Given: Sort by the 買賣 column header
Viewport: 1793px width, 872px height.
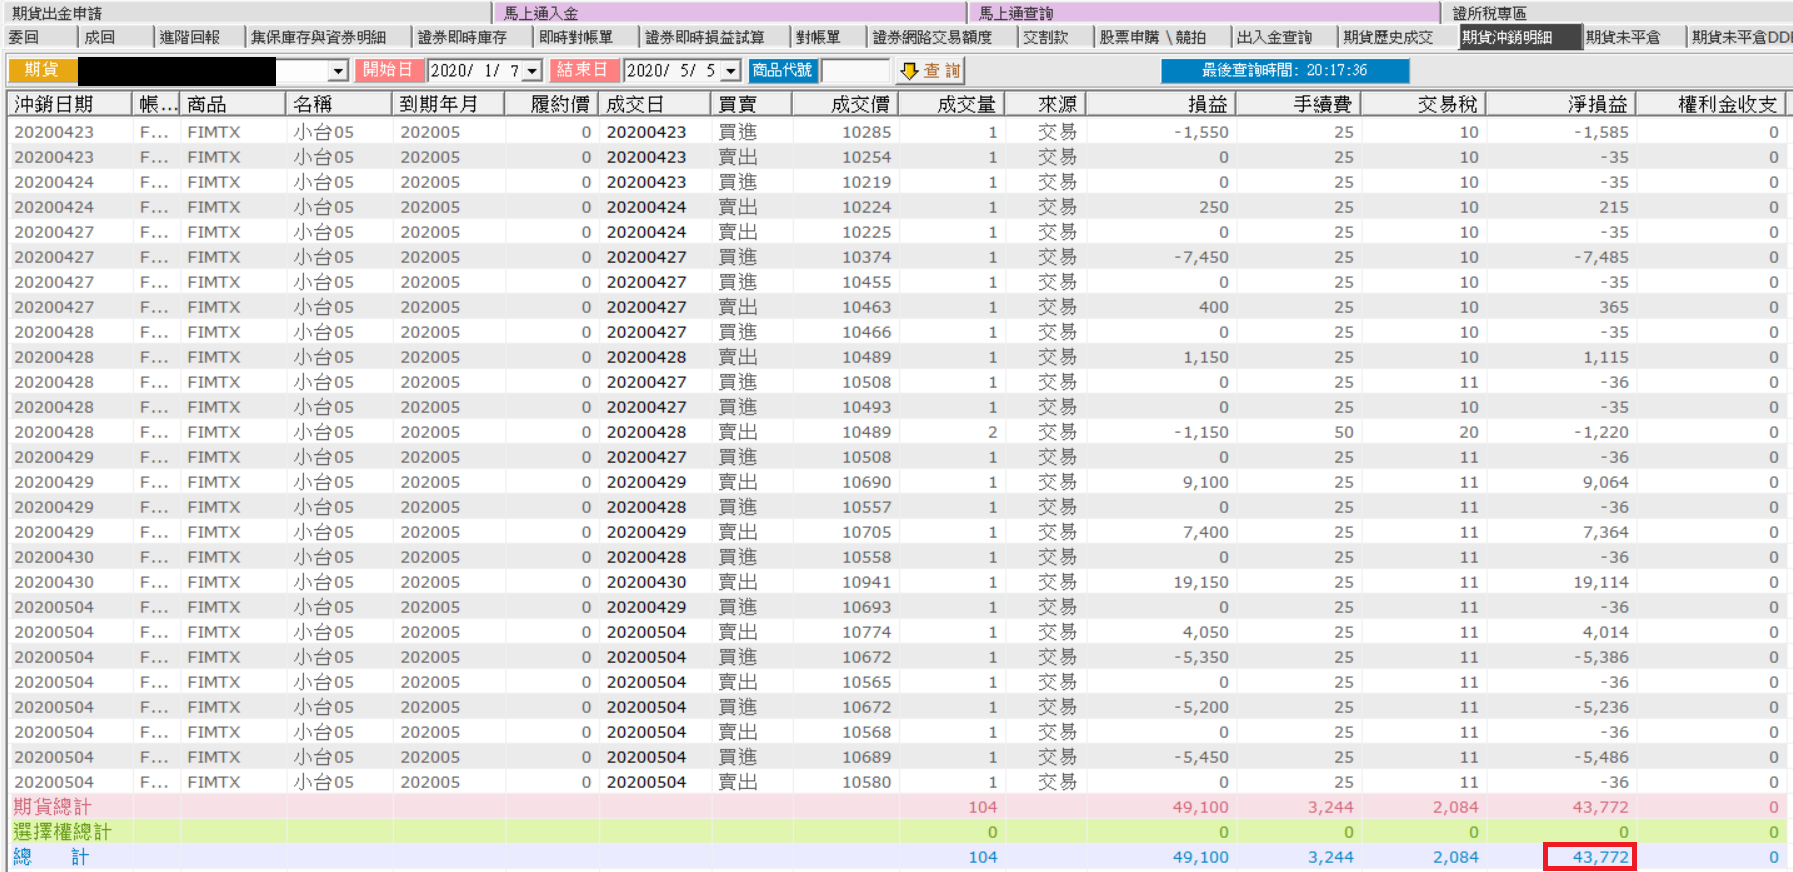Looking at the screenshot, I should pos(751,104).
